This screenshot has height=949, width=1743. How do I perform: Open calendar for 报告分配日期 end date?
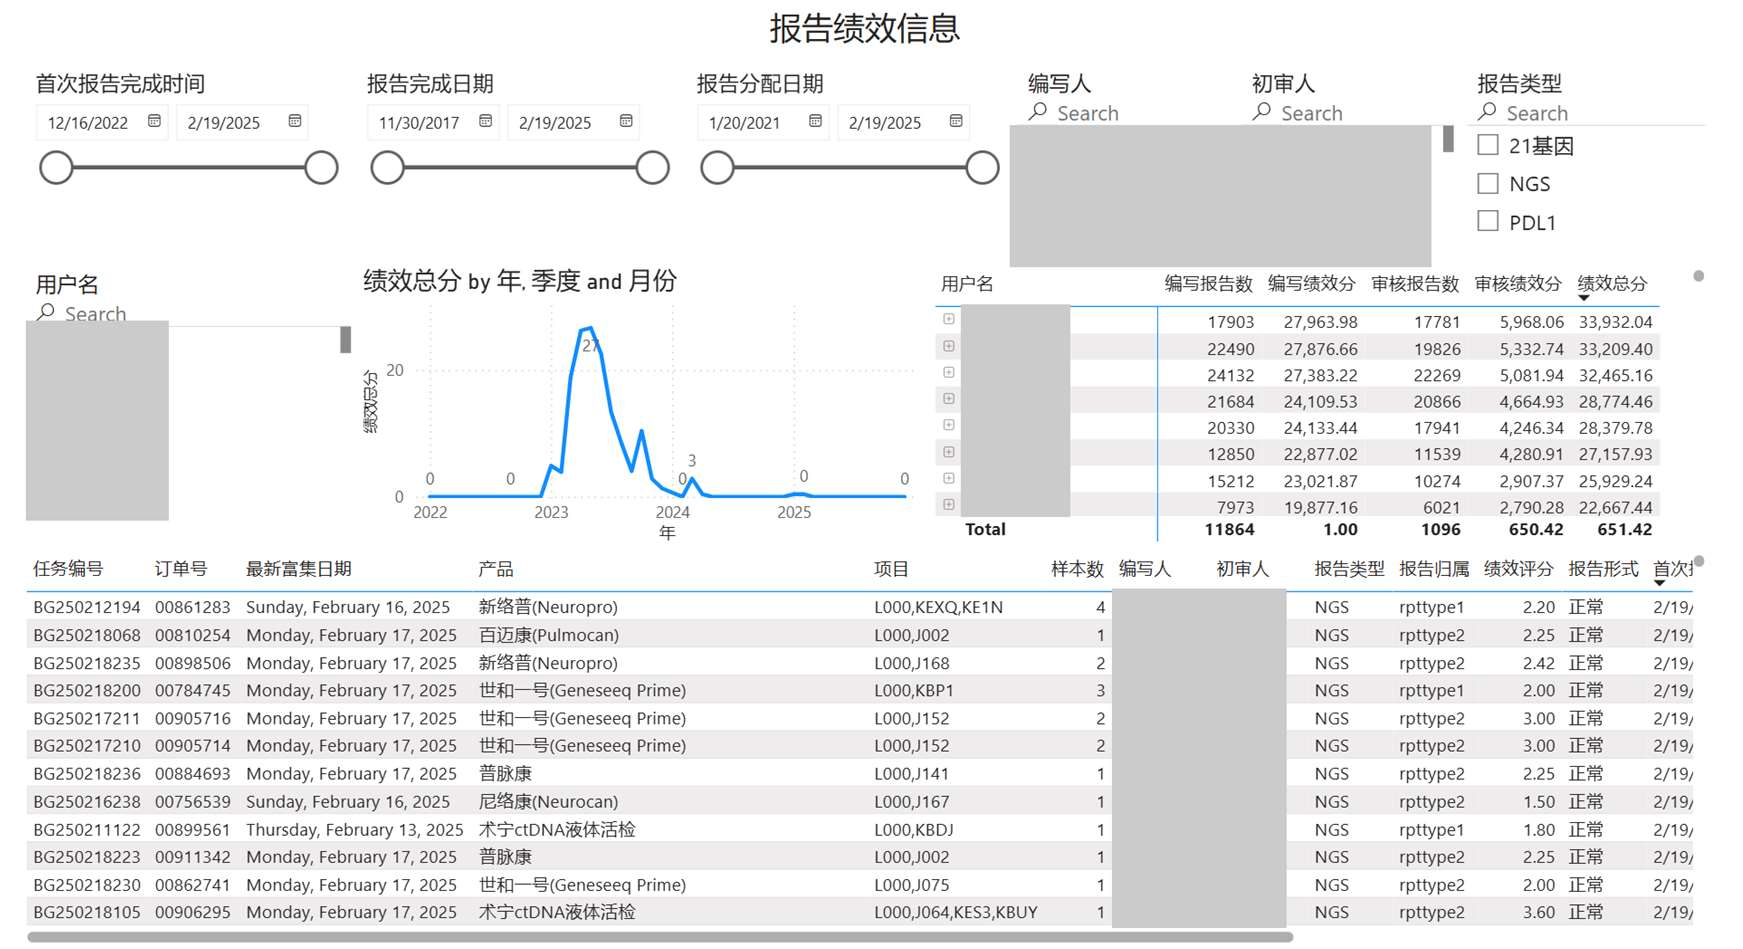(x=956, y=121)
